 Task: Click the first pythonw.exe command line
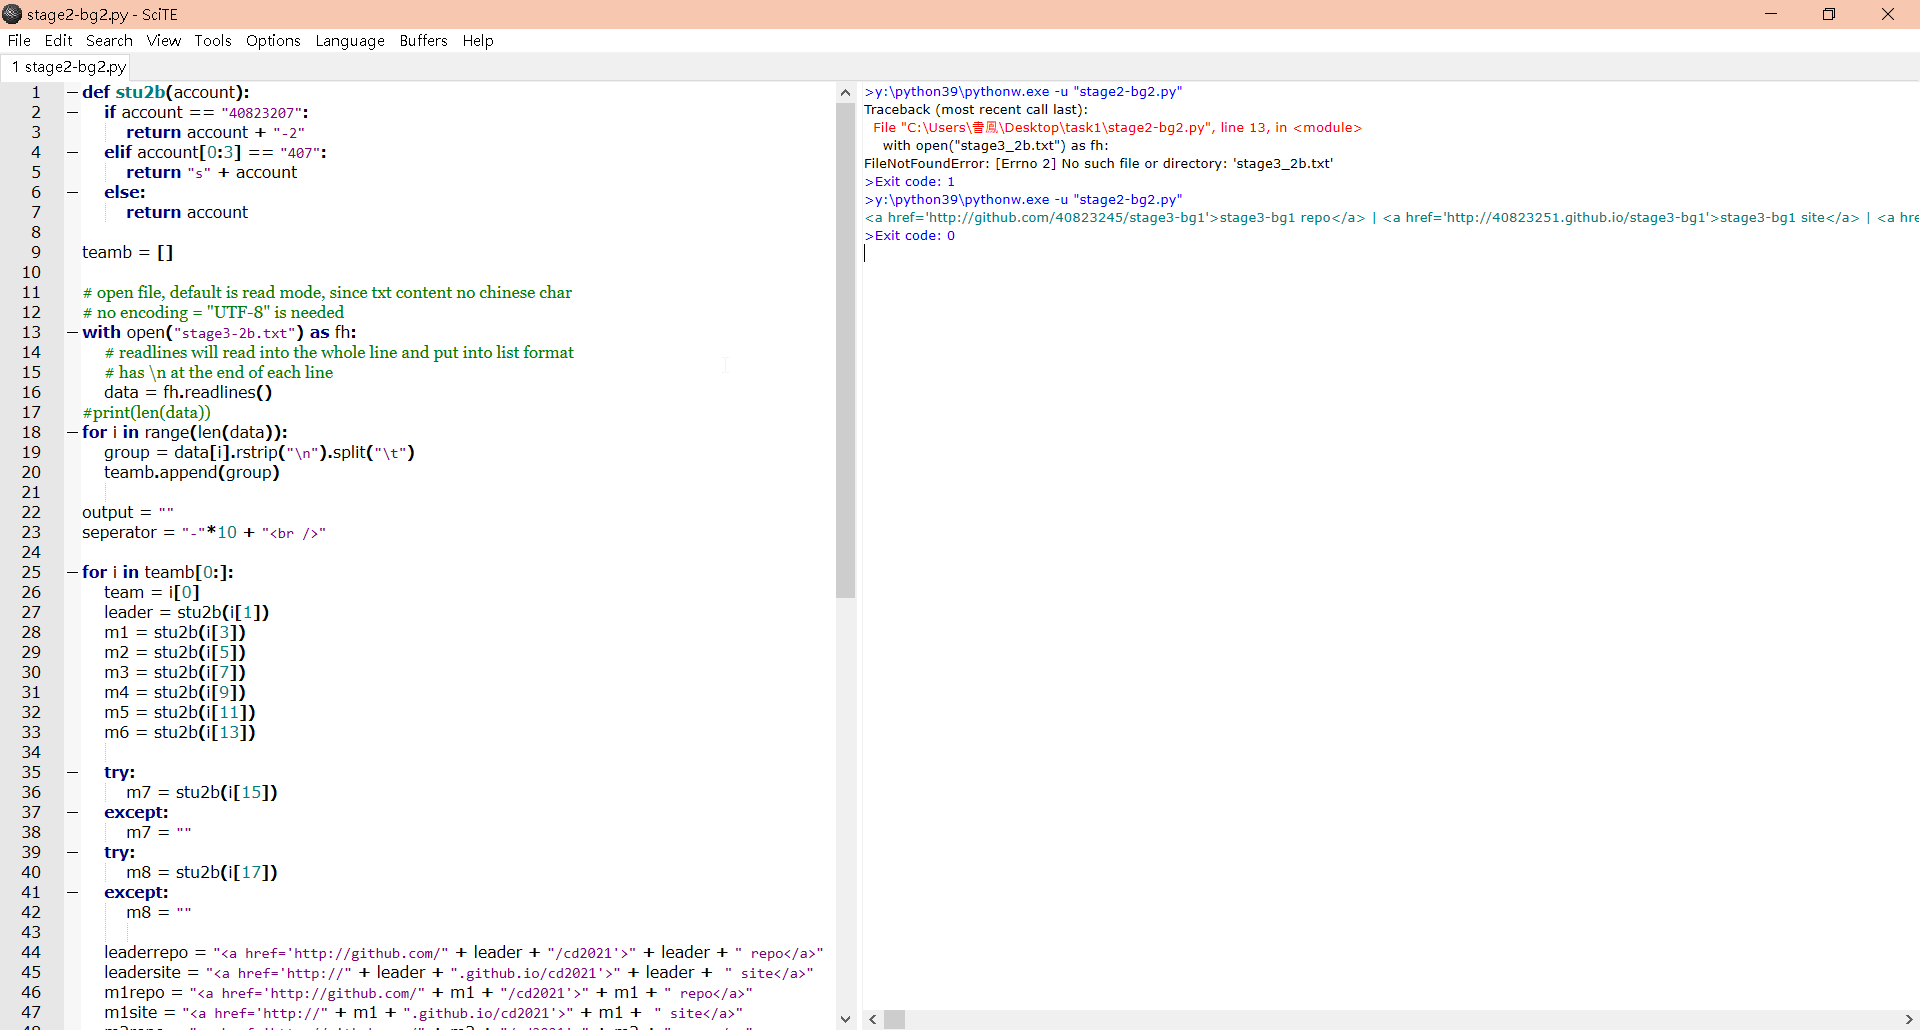coord(1023,92)
